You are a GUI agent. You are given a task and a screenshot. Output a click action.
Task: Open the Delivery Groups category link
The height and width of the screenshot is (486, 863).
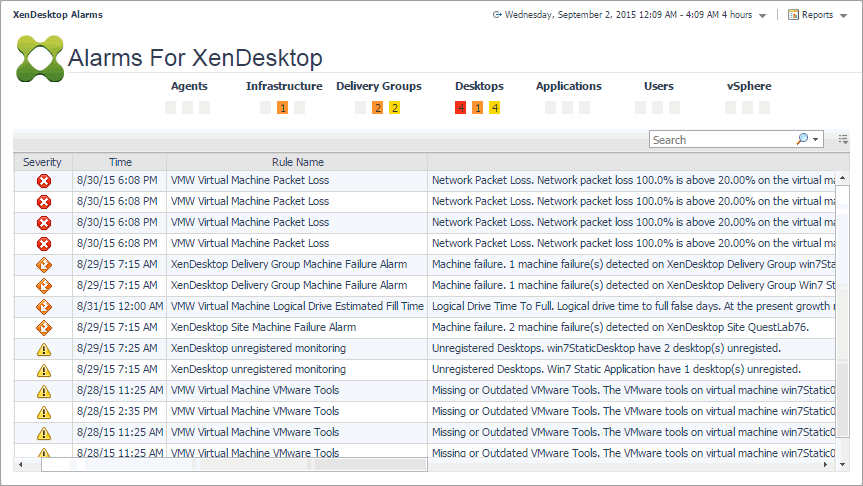tap(378, 86)
